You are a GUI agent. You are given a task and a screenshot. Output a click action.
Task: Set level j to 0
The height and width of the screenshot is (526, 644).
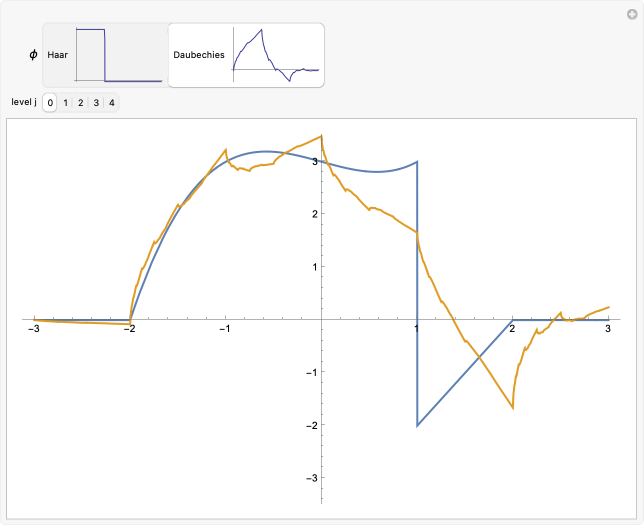pyautogui.click(x=50, y=102)
